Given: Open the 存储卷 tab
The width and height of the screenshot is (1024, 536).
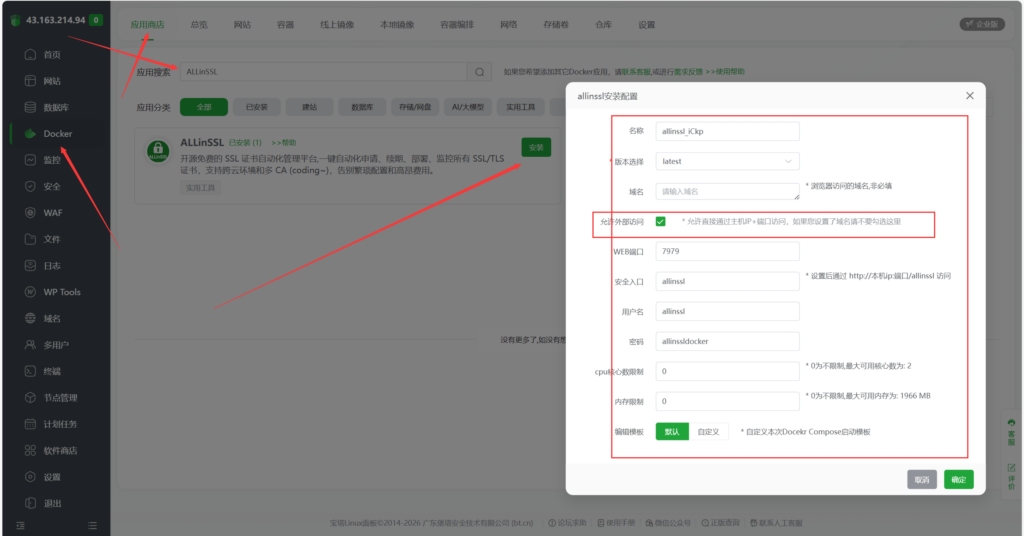Looking at the screenshot, I should click(x=556, y=25).
